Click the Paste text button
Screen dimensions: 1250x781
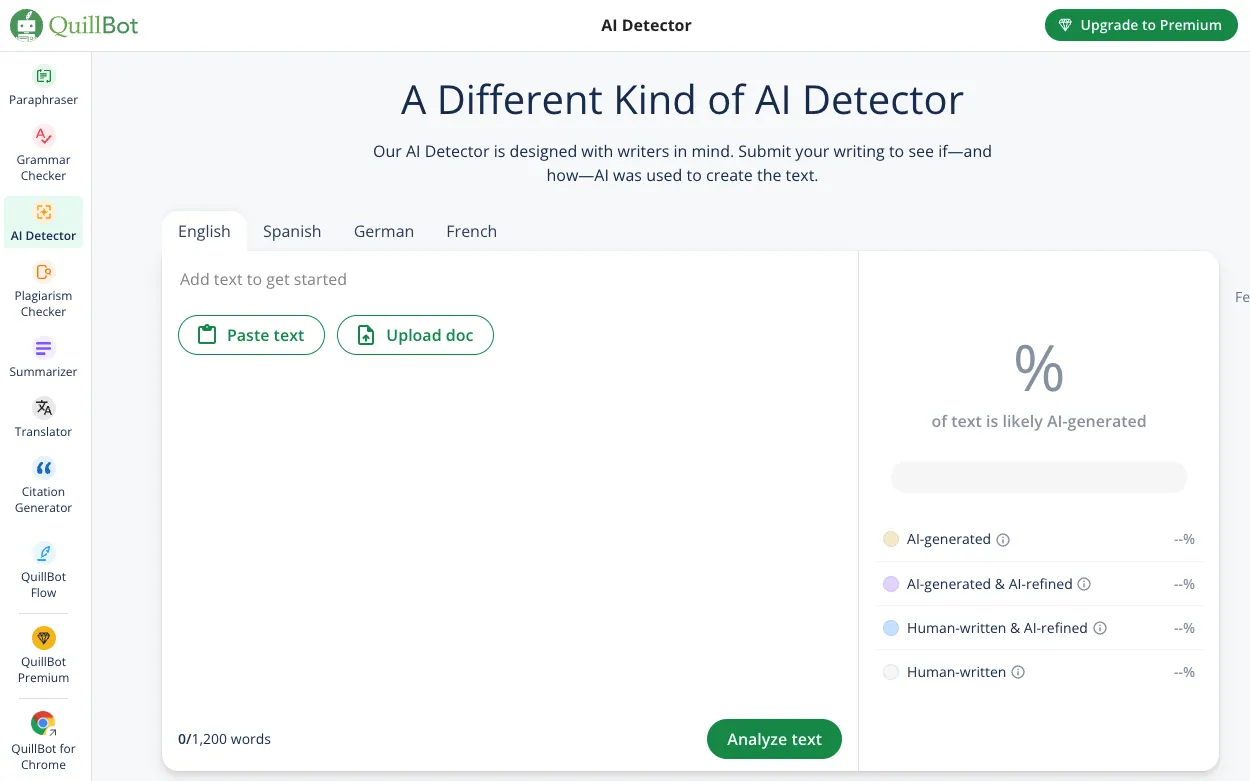tap(251, 335)
